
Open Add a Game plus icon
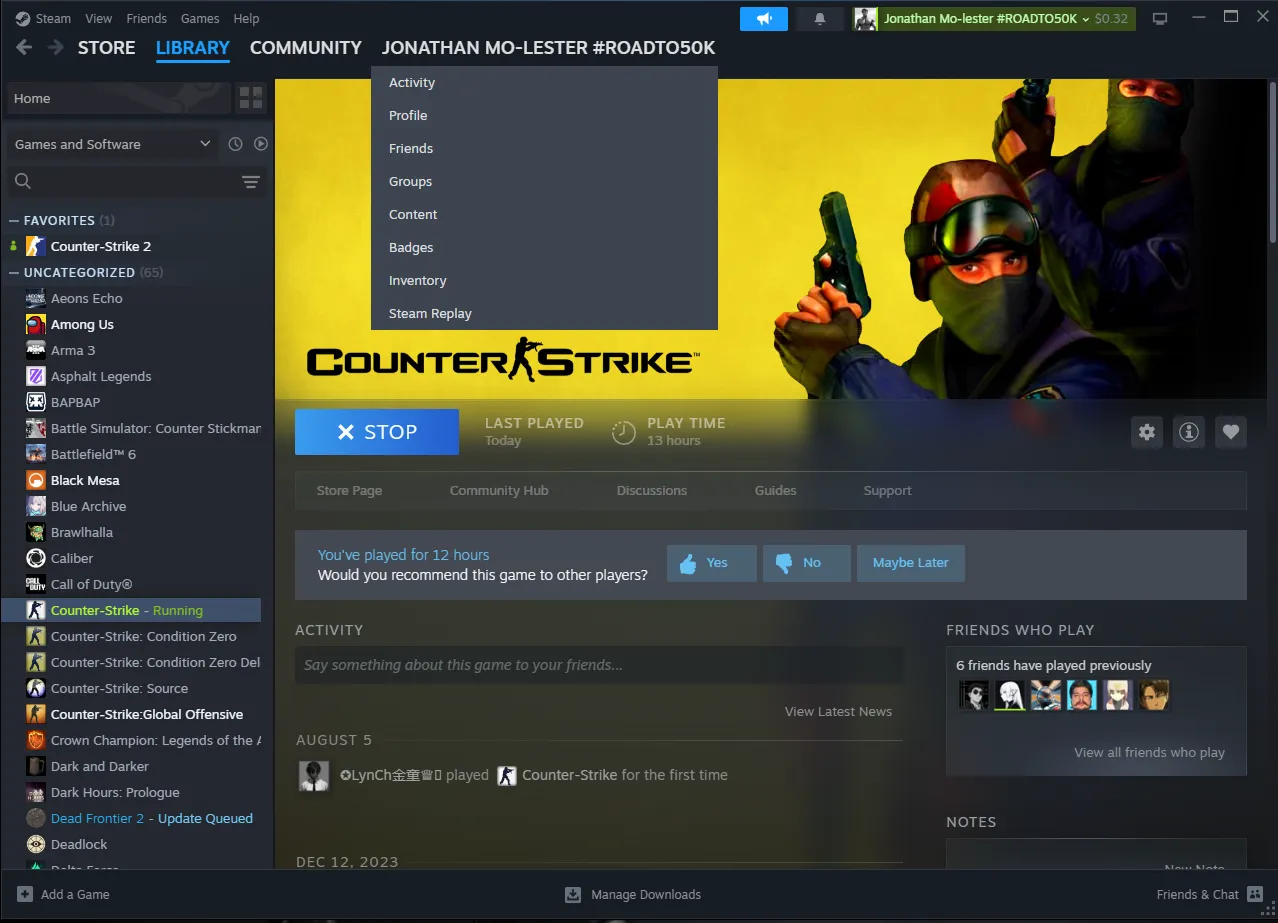pos(24,894)
